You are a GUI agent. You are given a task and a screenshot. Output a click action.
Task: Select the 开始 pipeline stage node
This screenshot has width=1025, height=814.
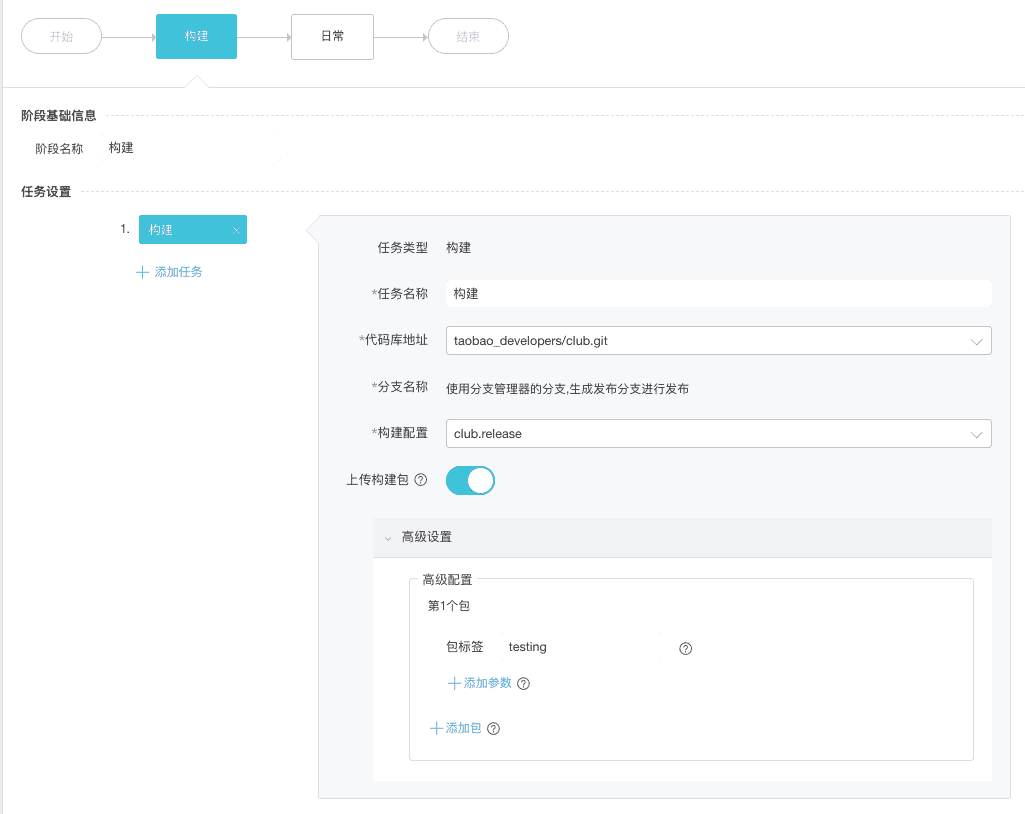(61, 37)
